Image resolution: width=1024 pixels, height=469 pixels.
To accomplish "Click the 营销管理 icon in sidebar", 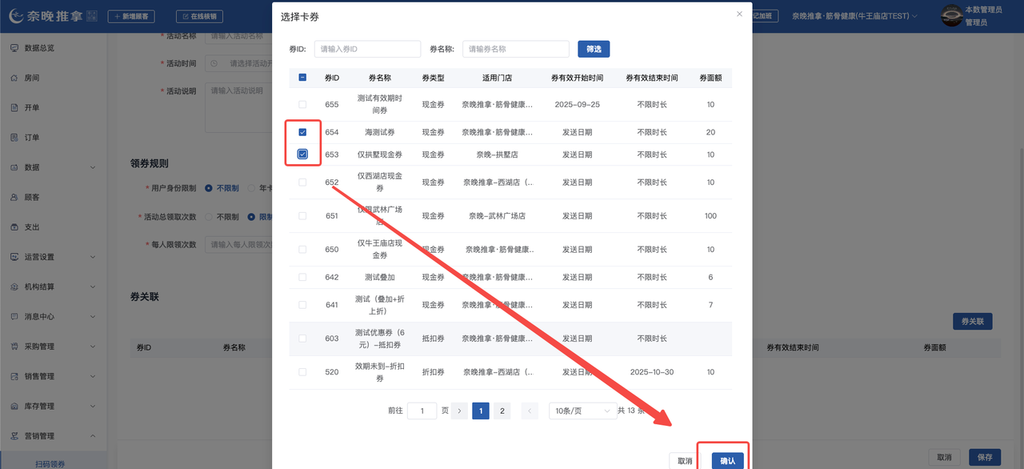I will click(14, 436).
